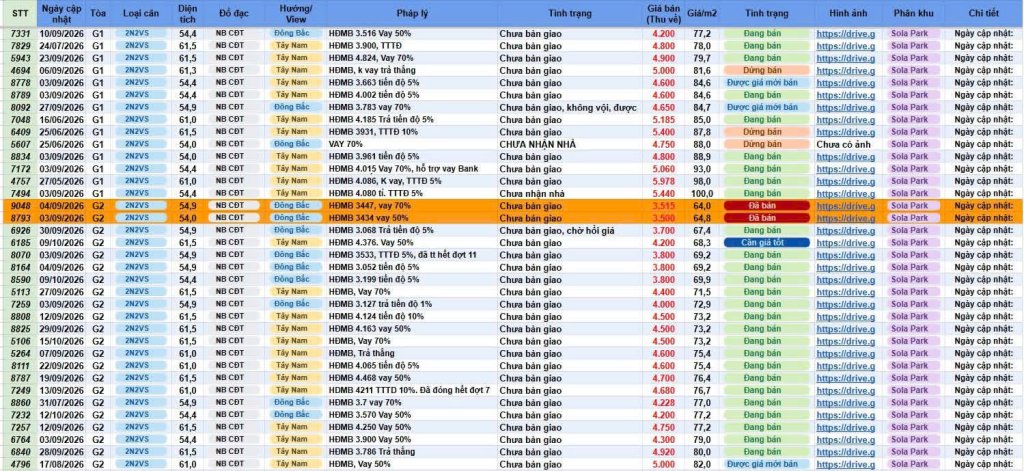Open the drive link in row 8092

point(846,107)
